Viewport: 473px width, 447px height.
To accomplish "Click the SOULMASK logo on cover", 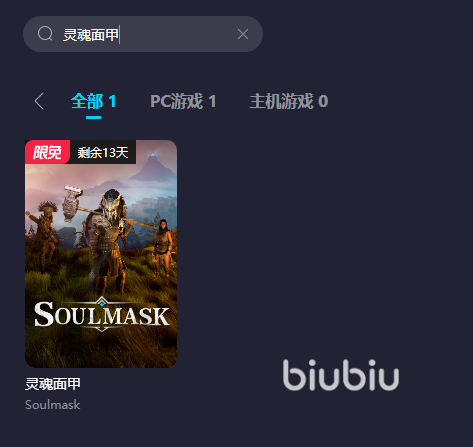I will pos(102,314).
